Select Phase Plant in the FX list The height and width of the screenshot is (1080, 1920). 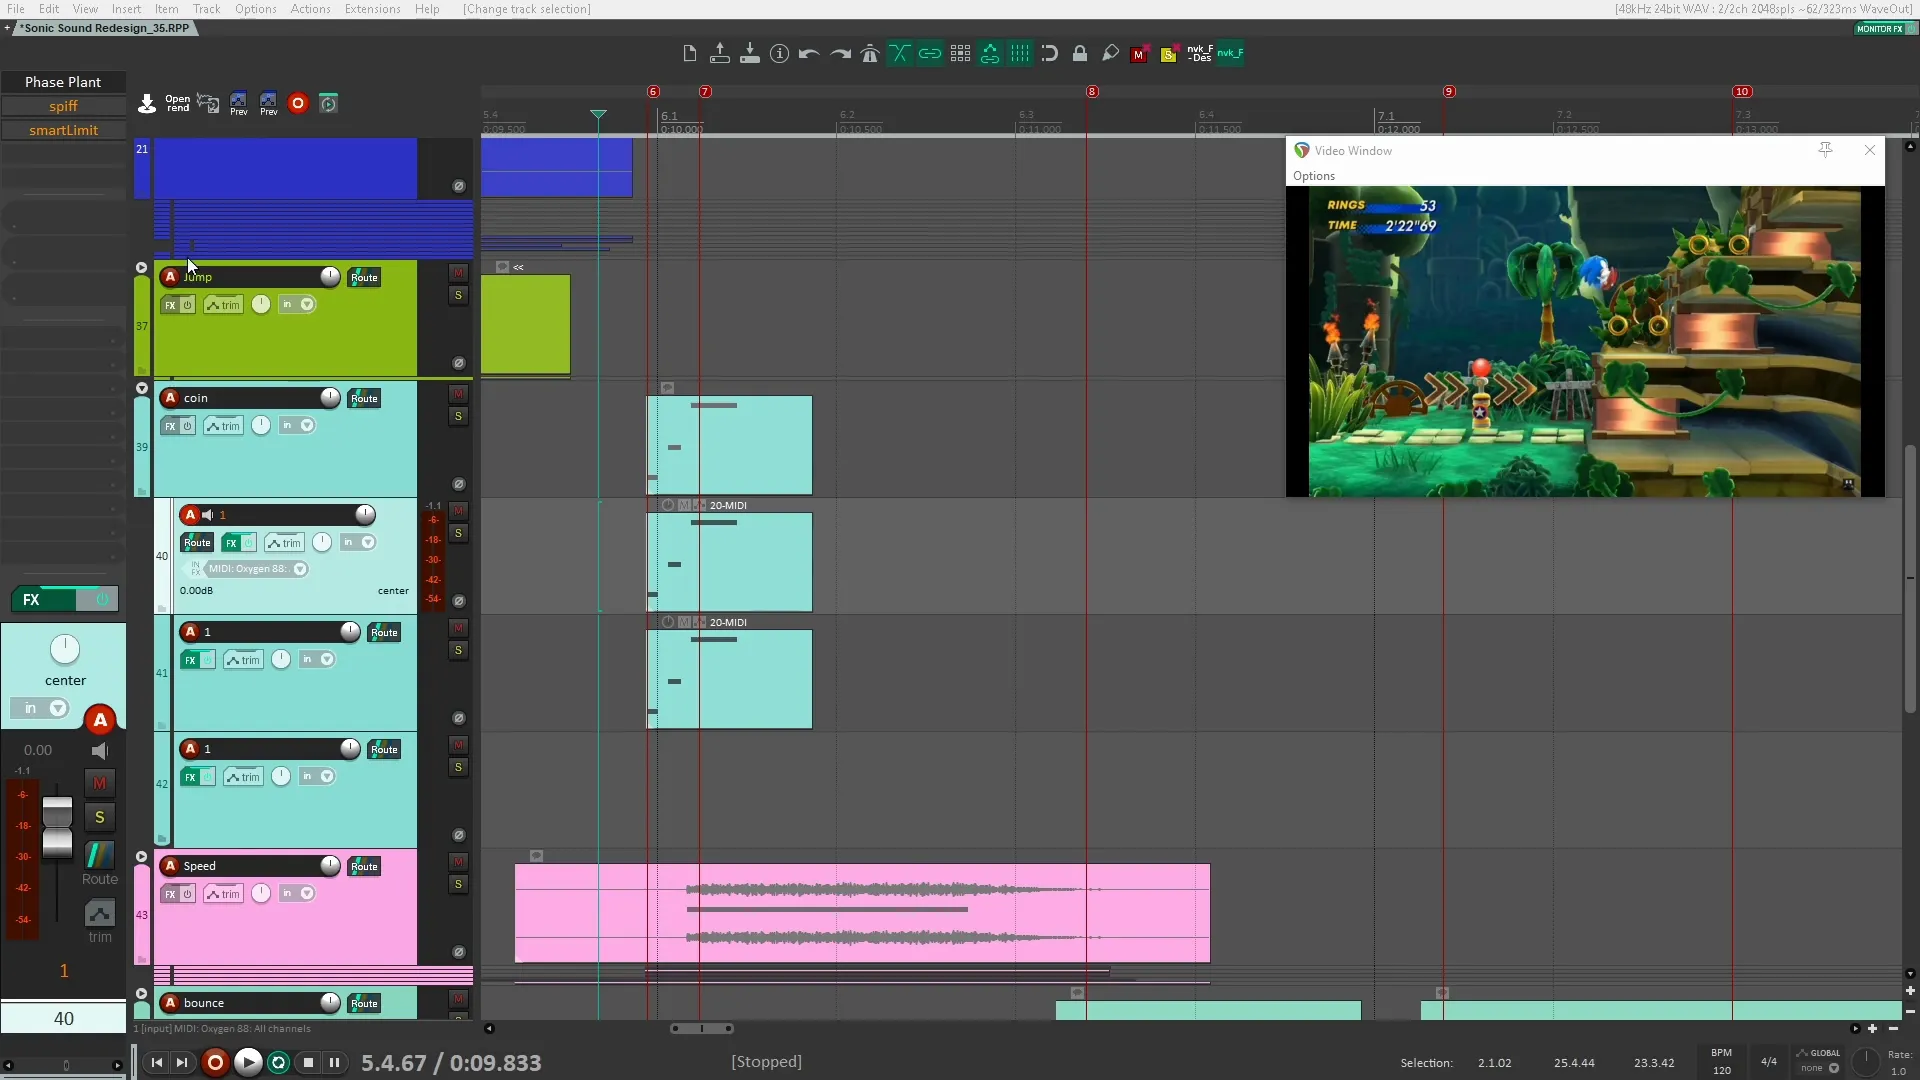tap(63, 82)
